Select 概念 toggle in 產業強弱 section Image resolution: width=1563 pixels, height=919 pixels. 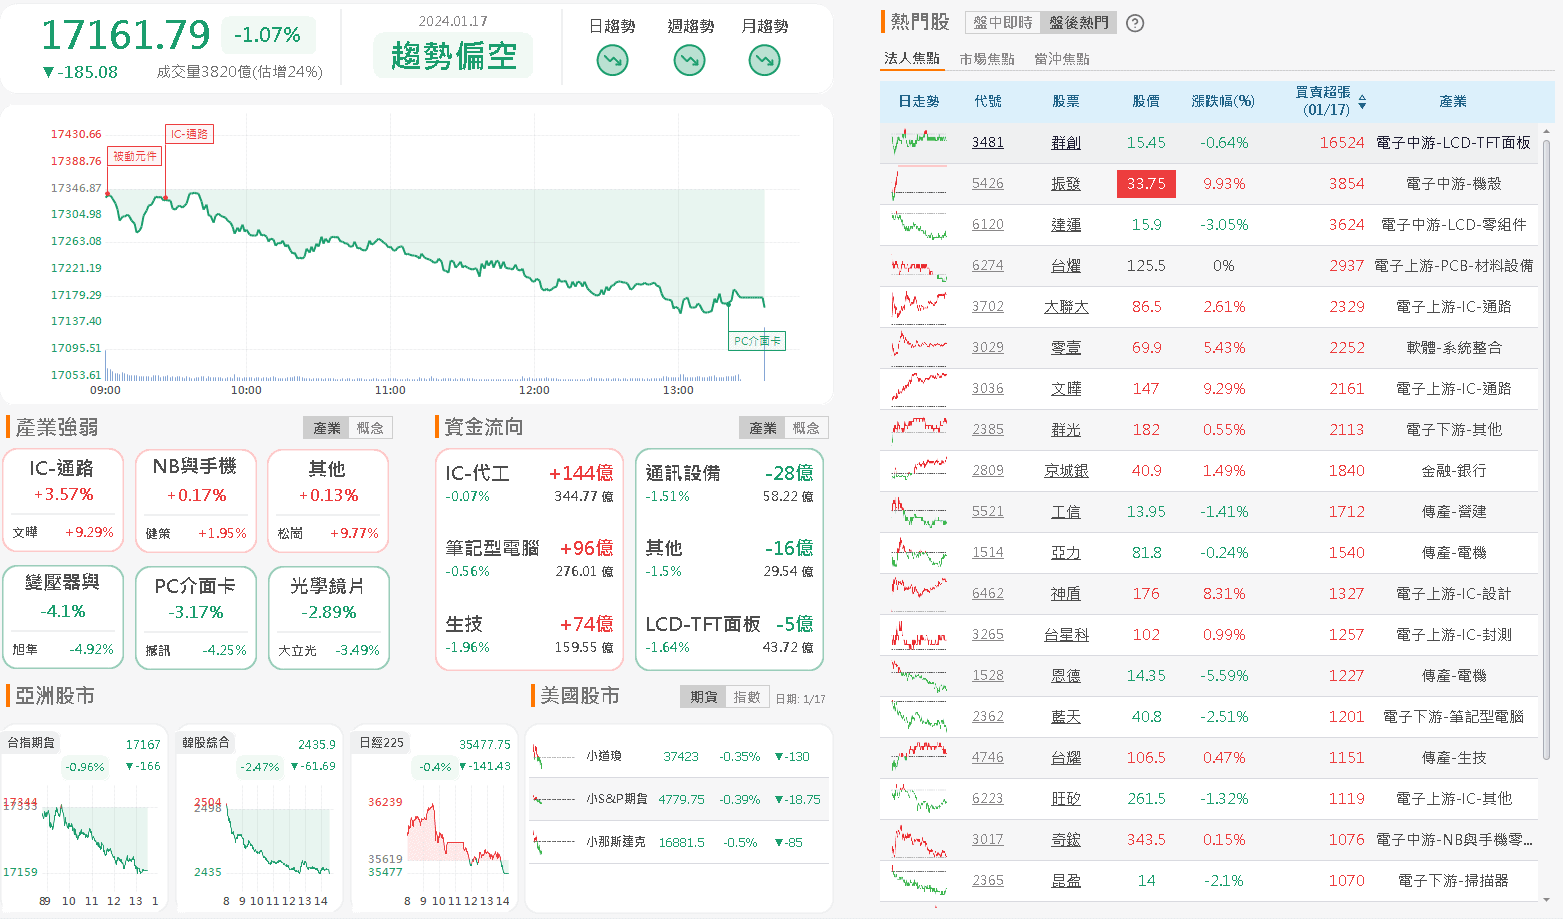pos(370,428)
